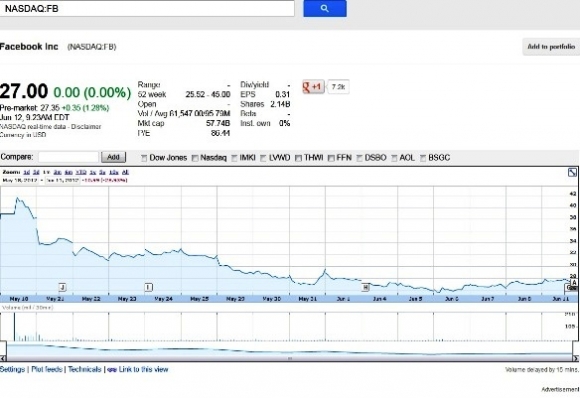Click into the Compare ticker input field

point(68,157)
